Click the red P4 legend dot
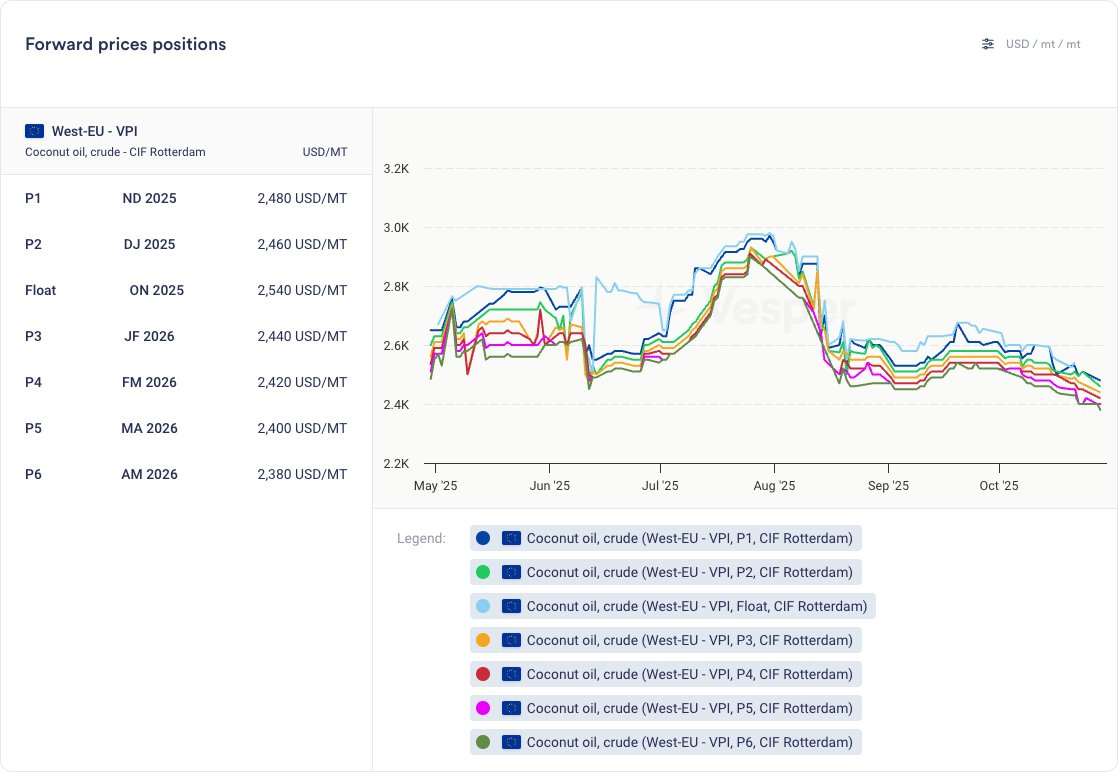 tap(483, 674)
